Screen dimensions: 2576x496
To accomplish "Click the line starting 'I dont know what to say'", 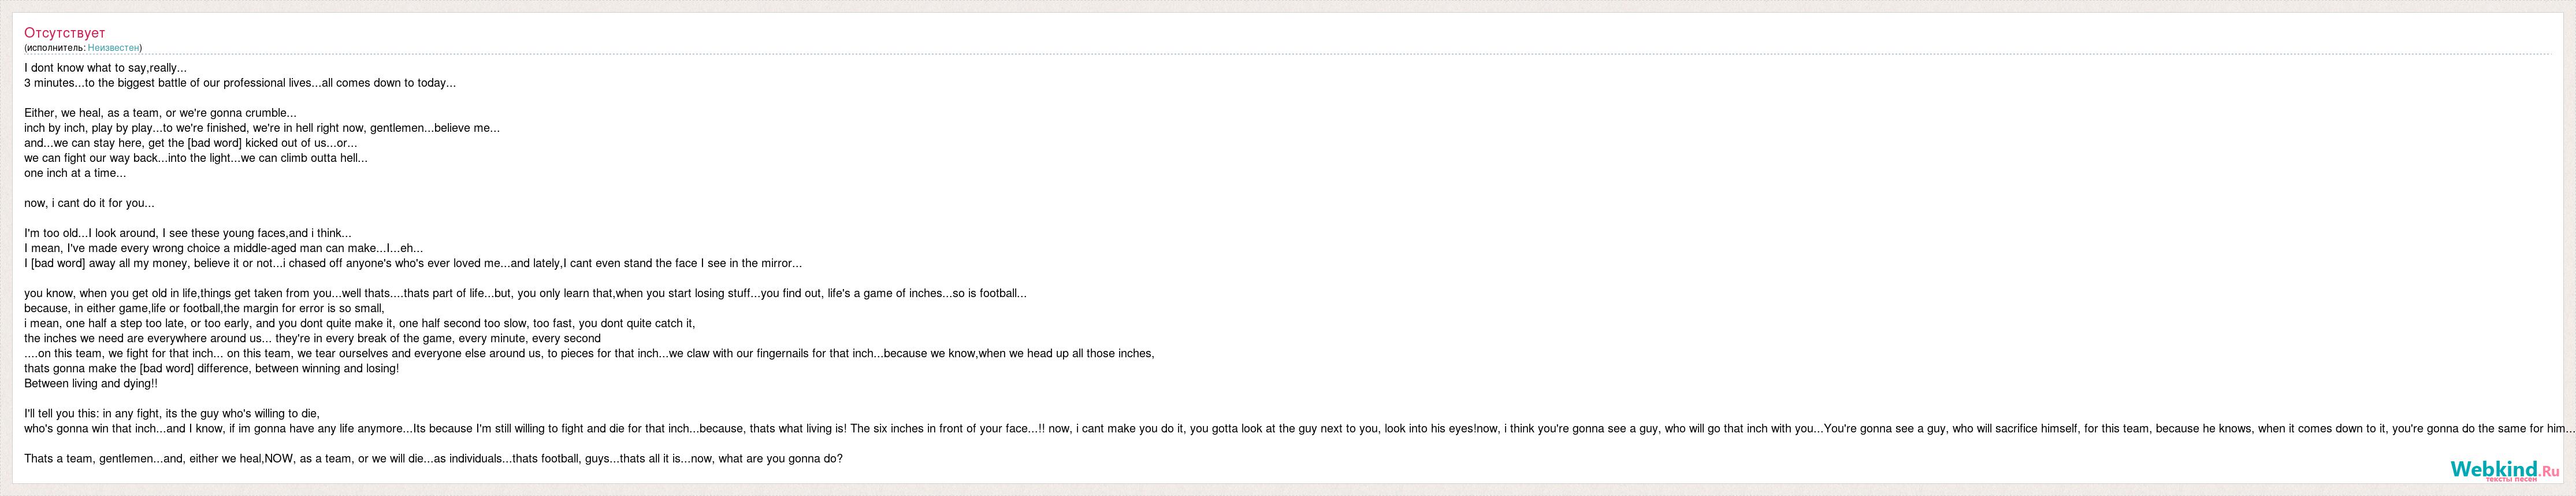I will click(105, 68).
